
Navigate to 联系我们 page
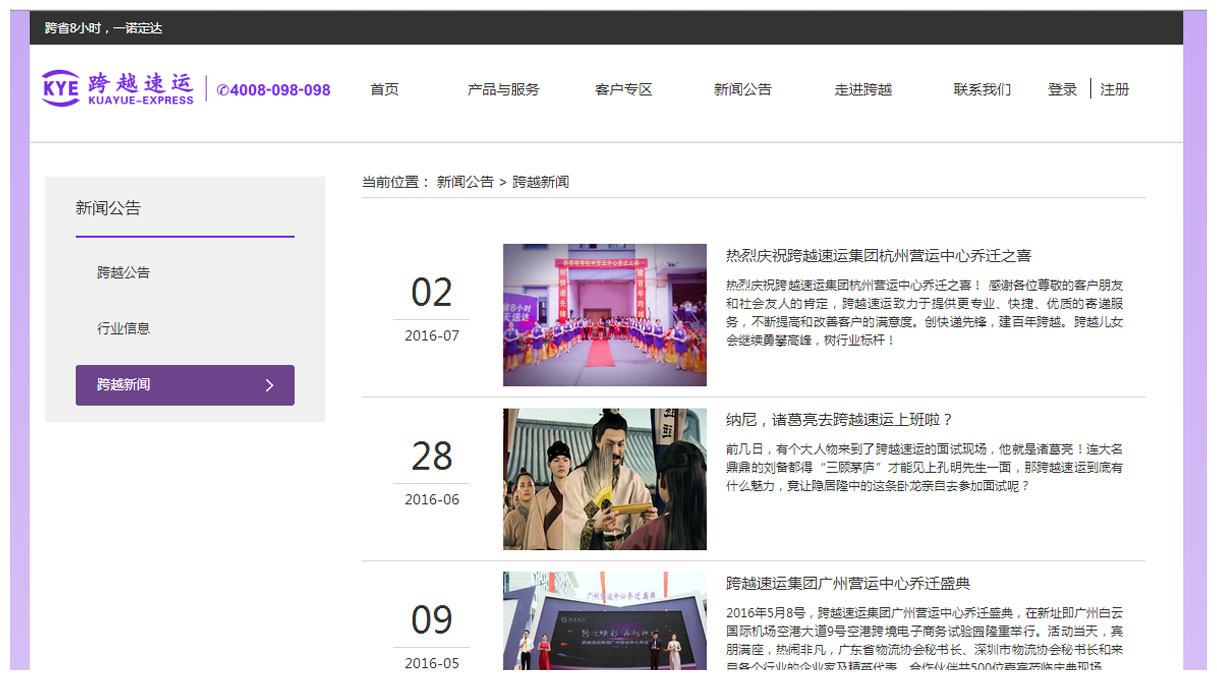pos(982,89)
